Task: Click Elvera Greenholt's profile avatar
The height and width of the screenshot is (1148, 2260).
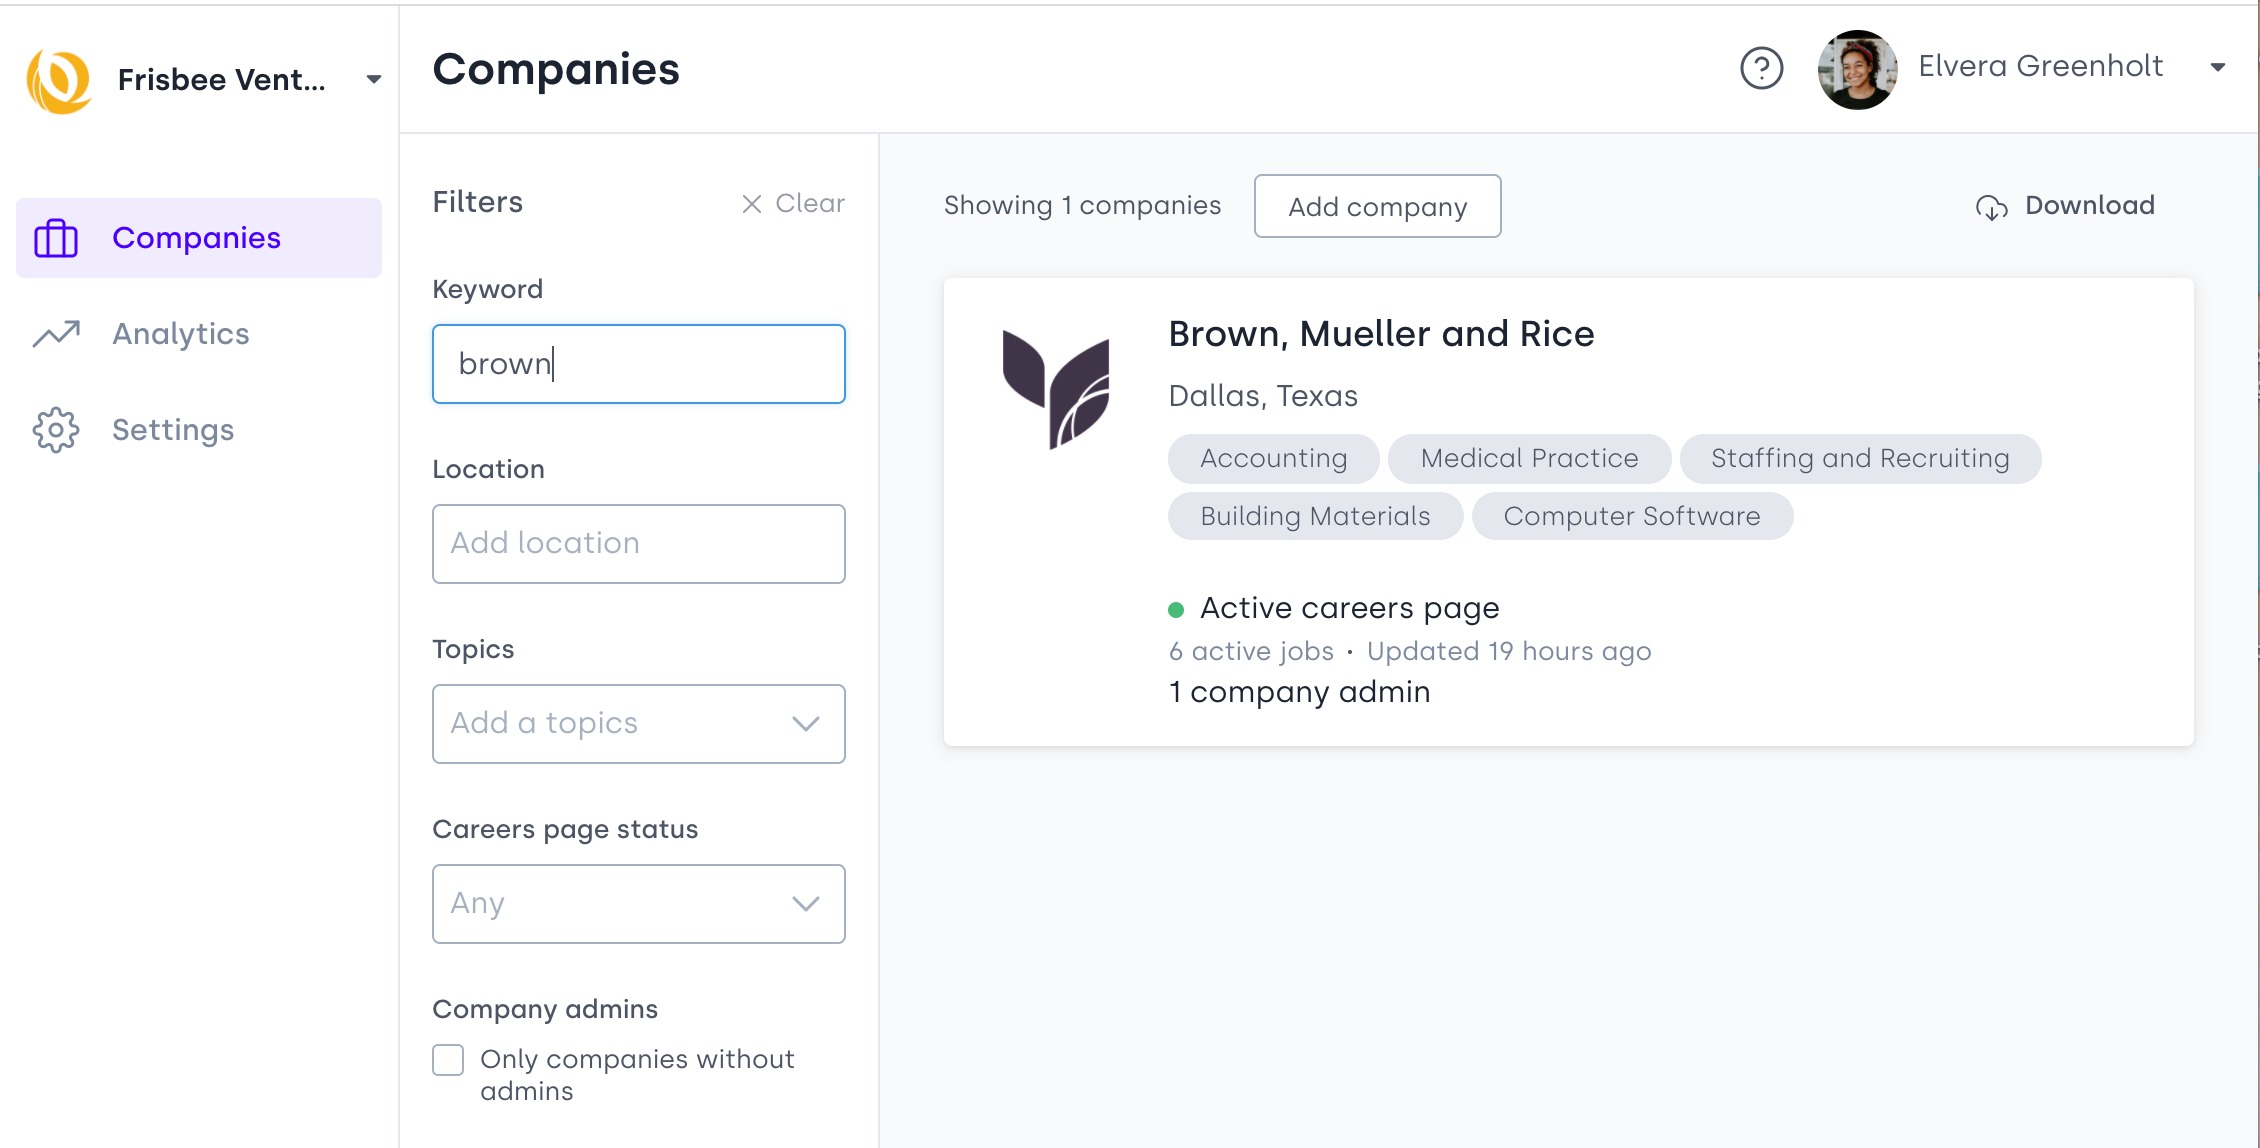Action: click(x=1857, y=69)
